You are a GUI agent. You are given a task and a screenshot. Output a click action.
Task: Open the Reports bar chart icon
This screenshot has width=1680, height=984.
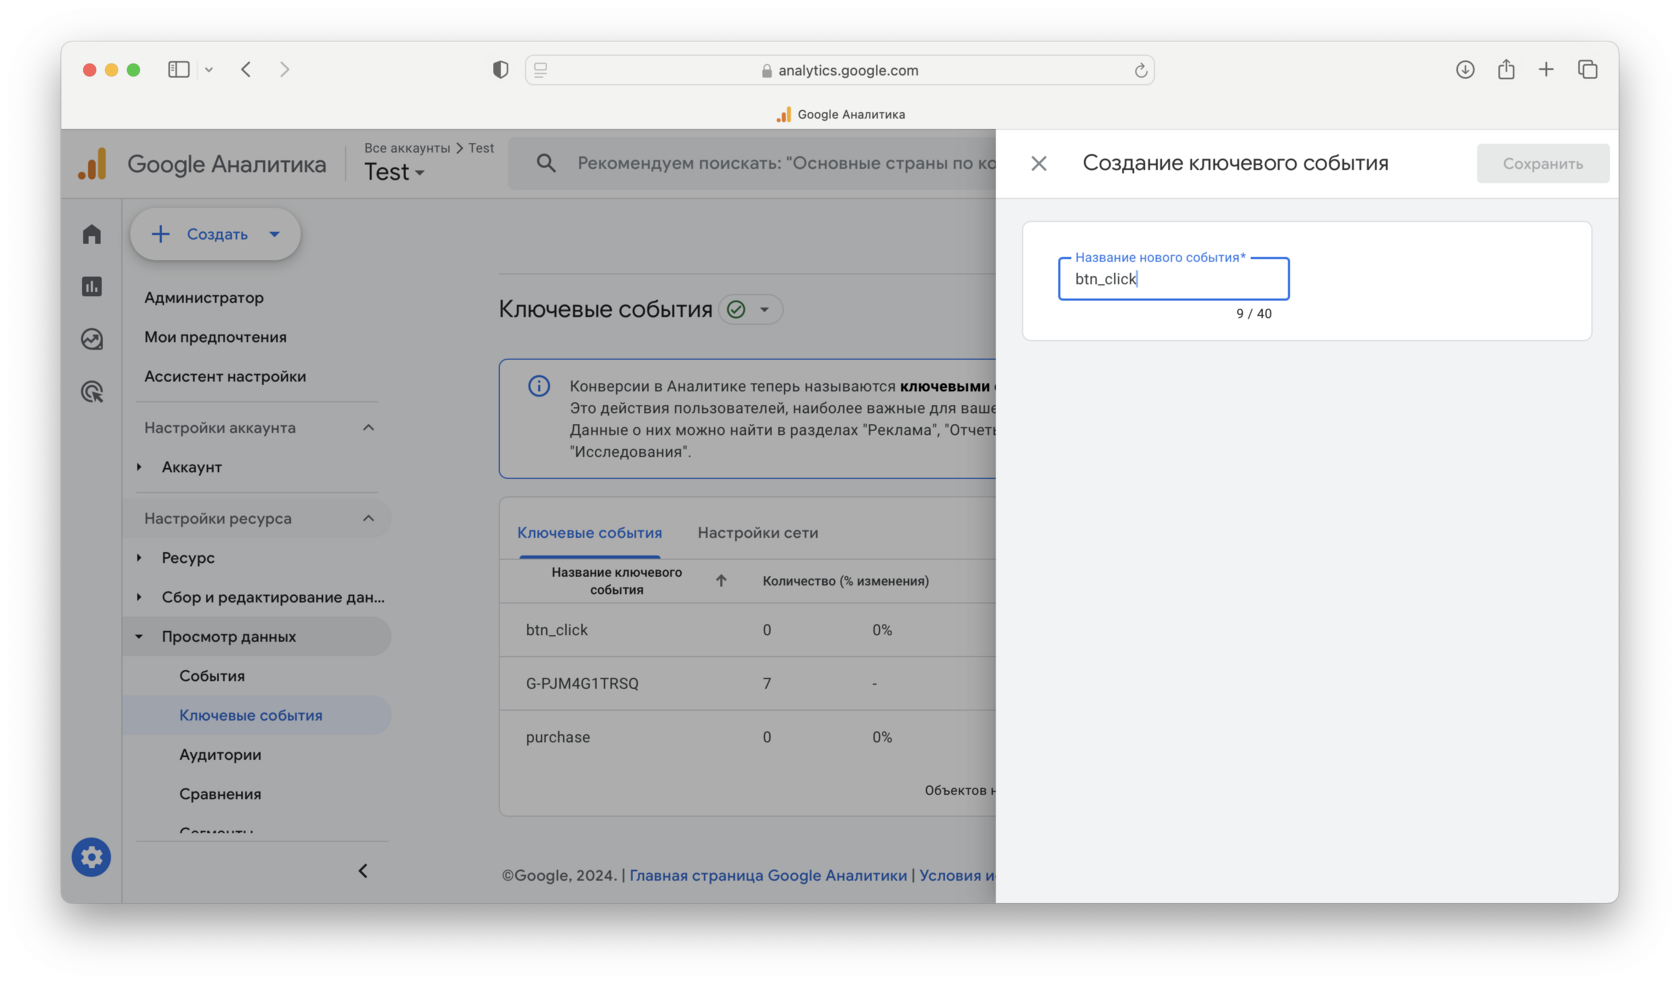92,287
